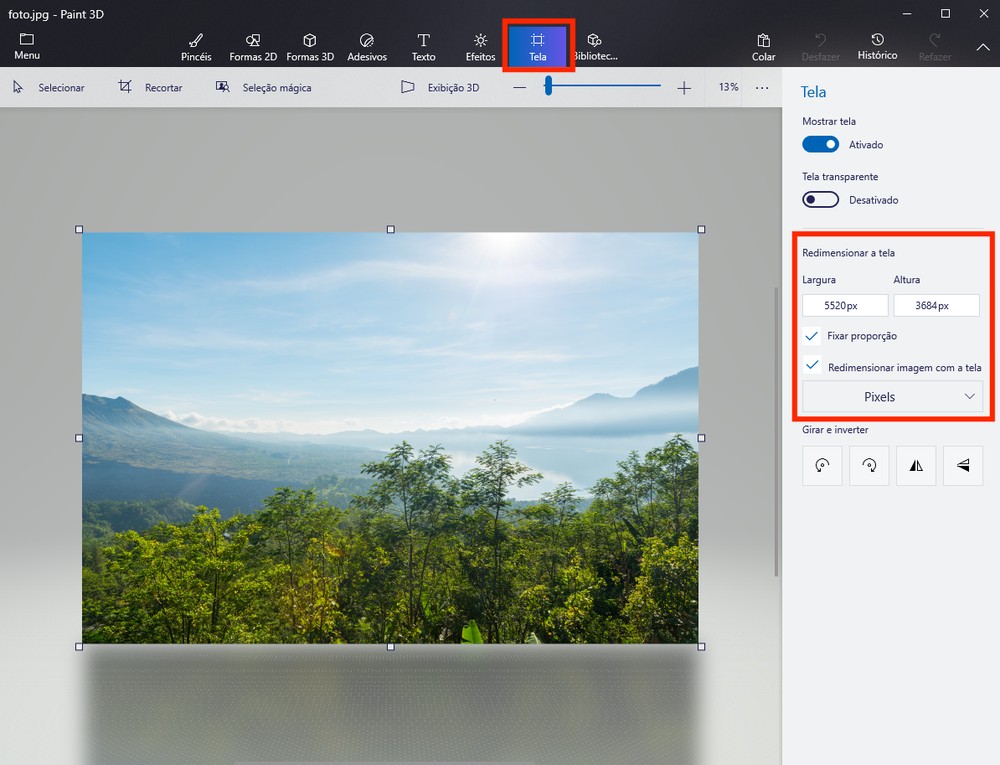Open the Adesivos (Stickers) panel
Screen dimensions: 1000x765
366,45
